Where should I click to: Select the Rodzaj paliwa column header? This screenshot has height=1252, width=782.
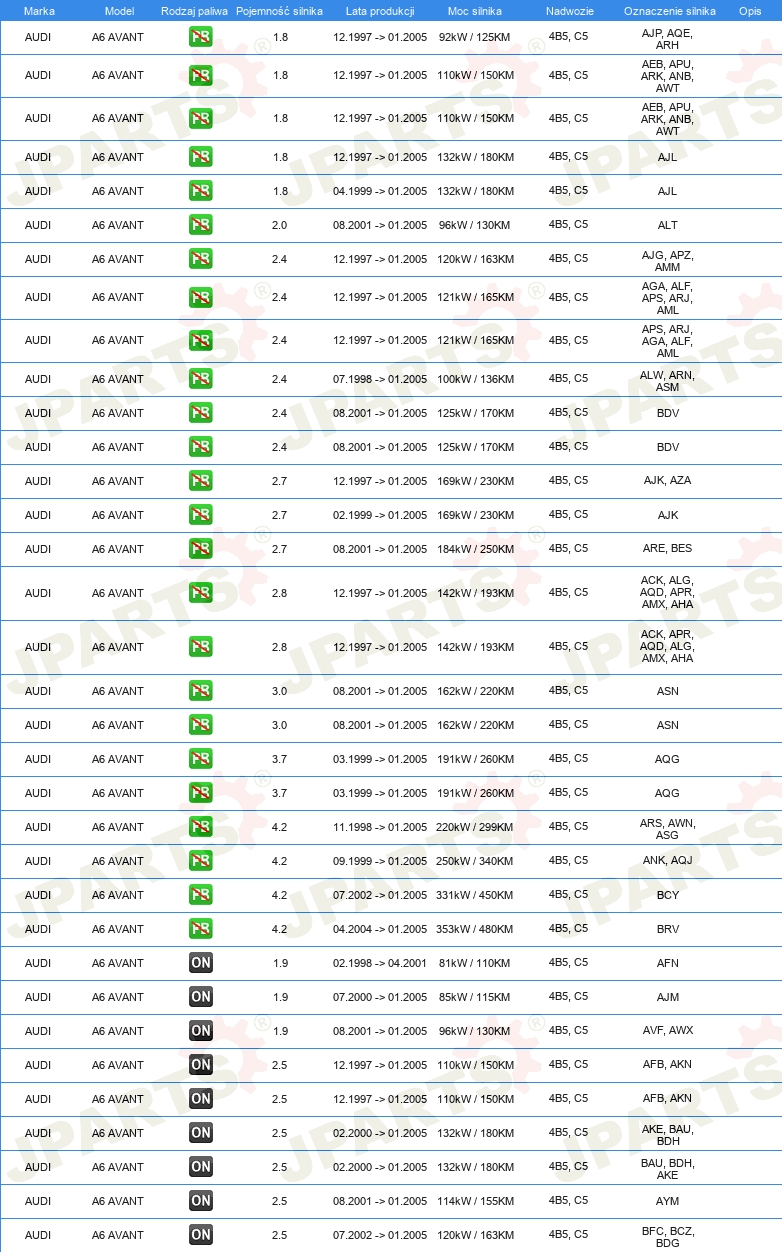click(194, 10)
